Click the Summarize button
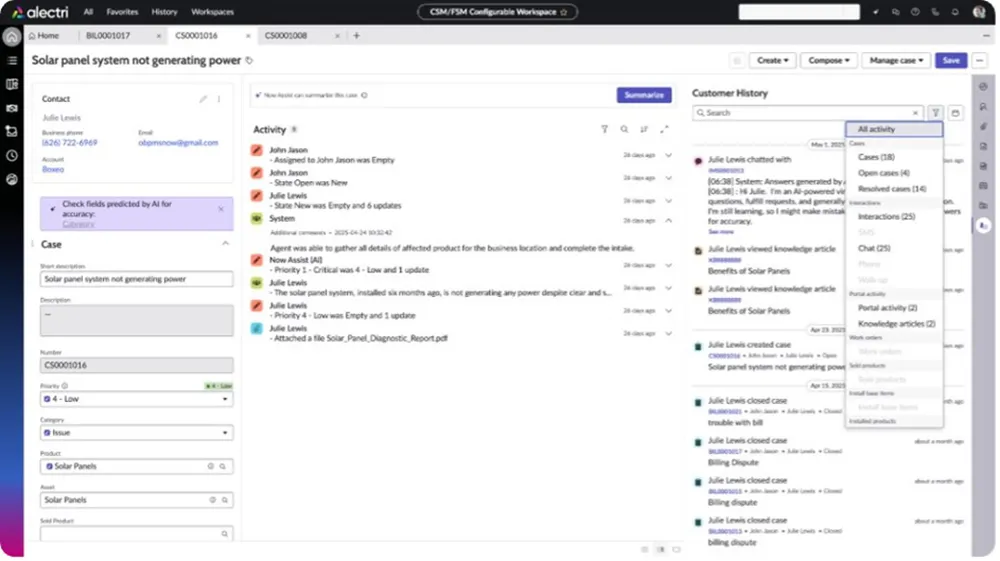The width and height of the screenshot is (1000, 561). pyautogui.click(x=643, y=95)
